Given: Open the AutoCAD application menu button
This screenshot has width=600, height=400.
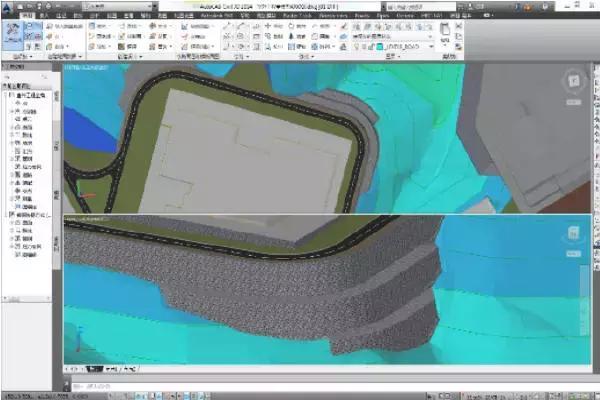Looking at the screenshot, I should pos(8,6).
